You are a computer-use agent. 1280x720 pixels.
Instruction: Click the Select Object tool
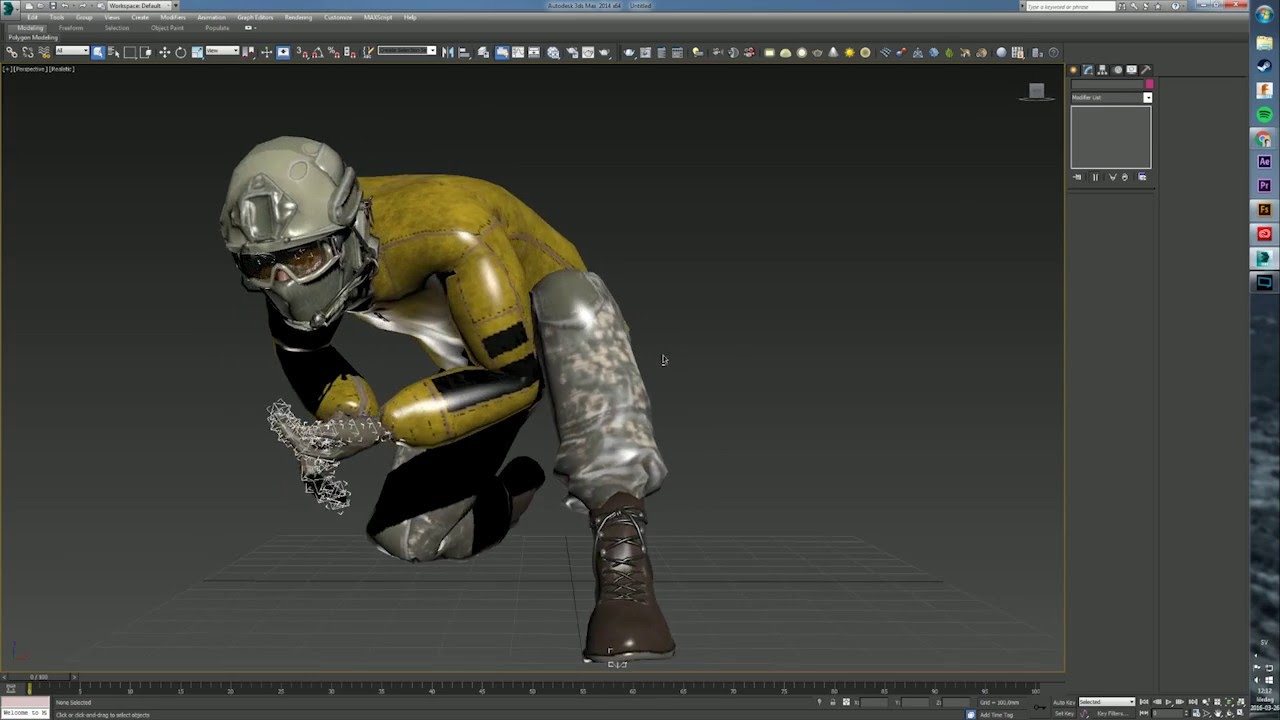pos(98,52)
